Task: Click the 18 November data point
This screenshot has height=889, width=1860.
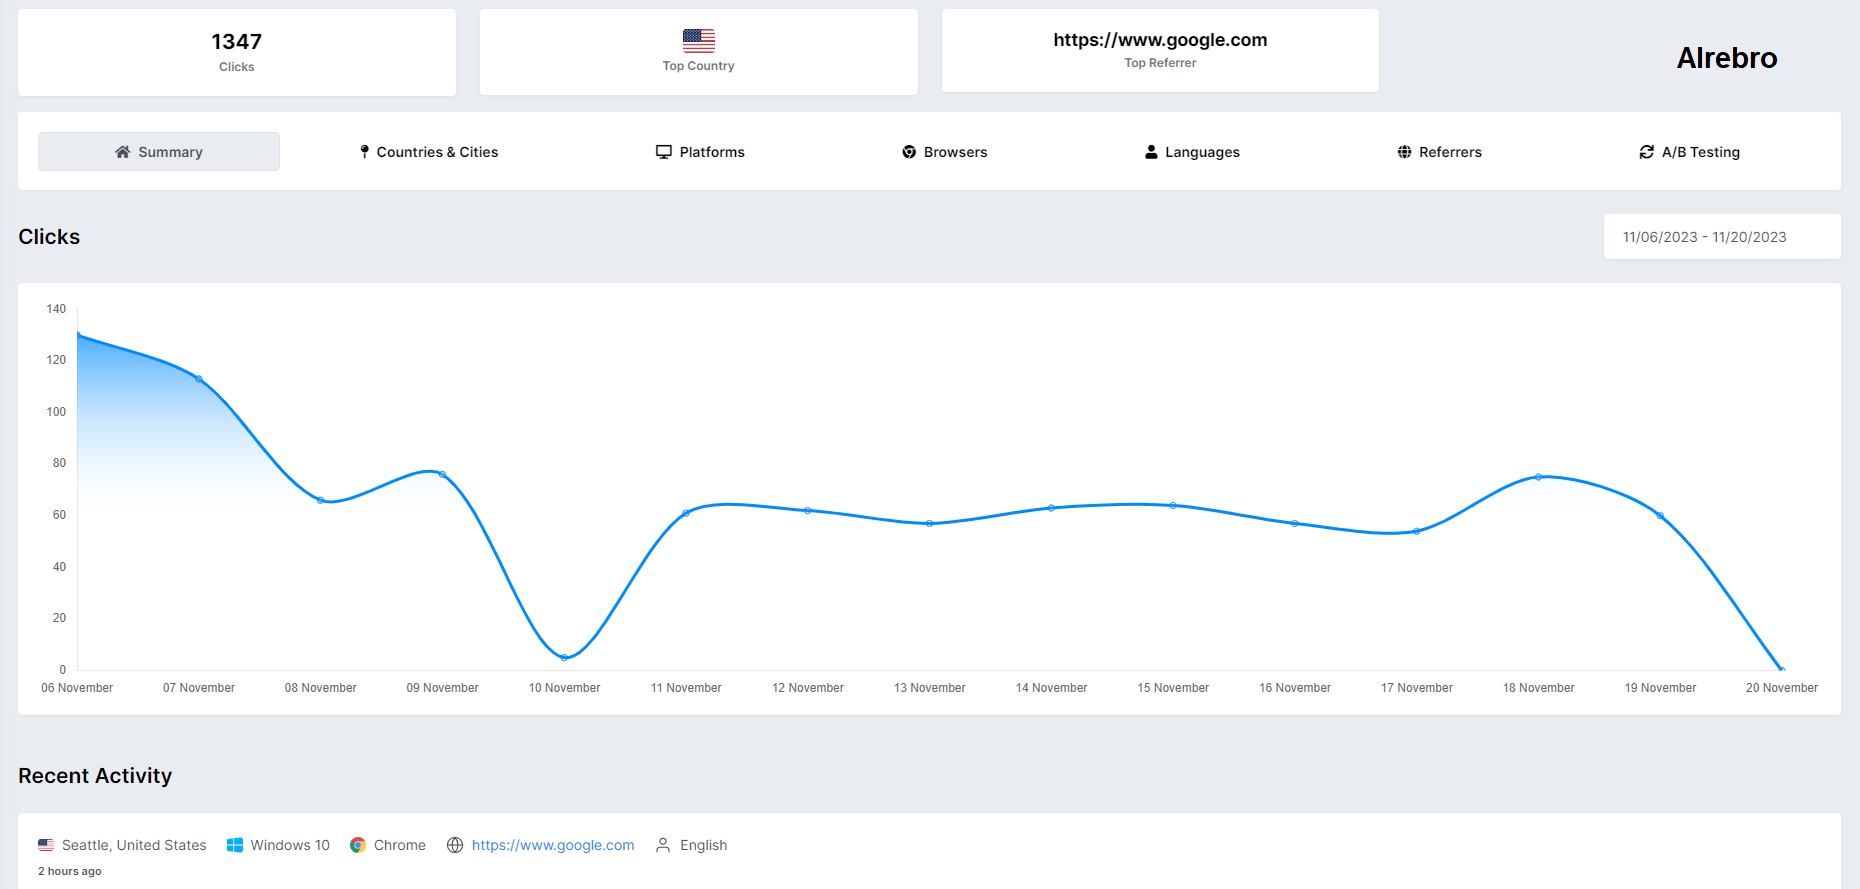Action: tap(1538, 477)
